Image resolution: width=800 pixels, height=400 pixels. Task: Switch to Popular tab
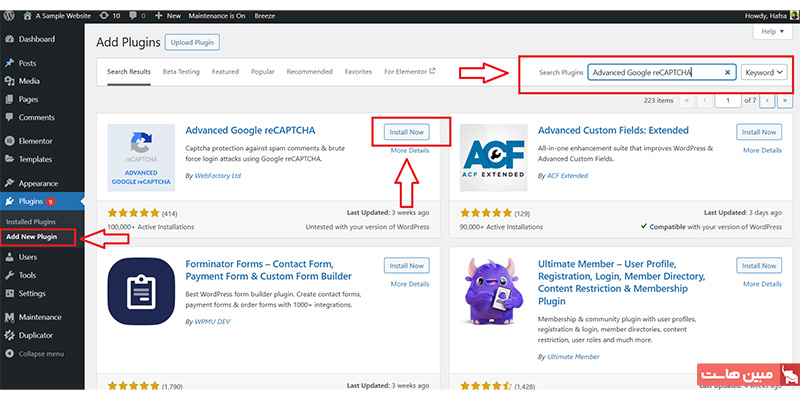point(263,71)
